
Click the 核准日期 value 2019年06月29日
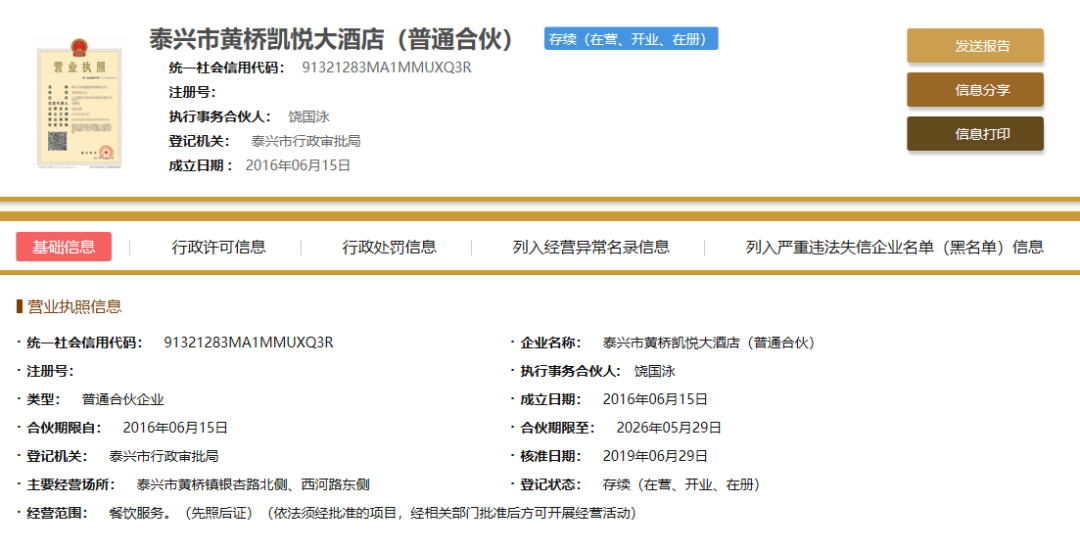click(x=655, y=456)
